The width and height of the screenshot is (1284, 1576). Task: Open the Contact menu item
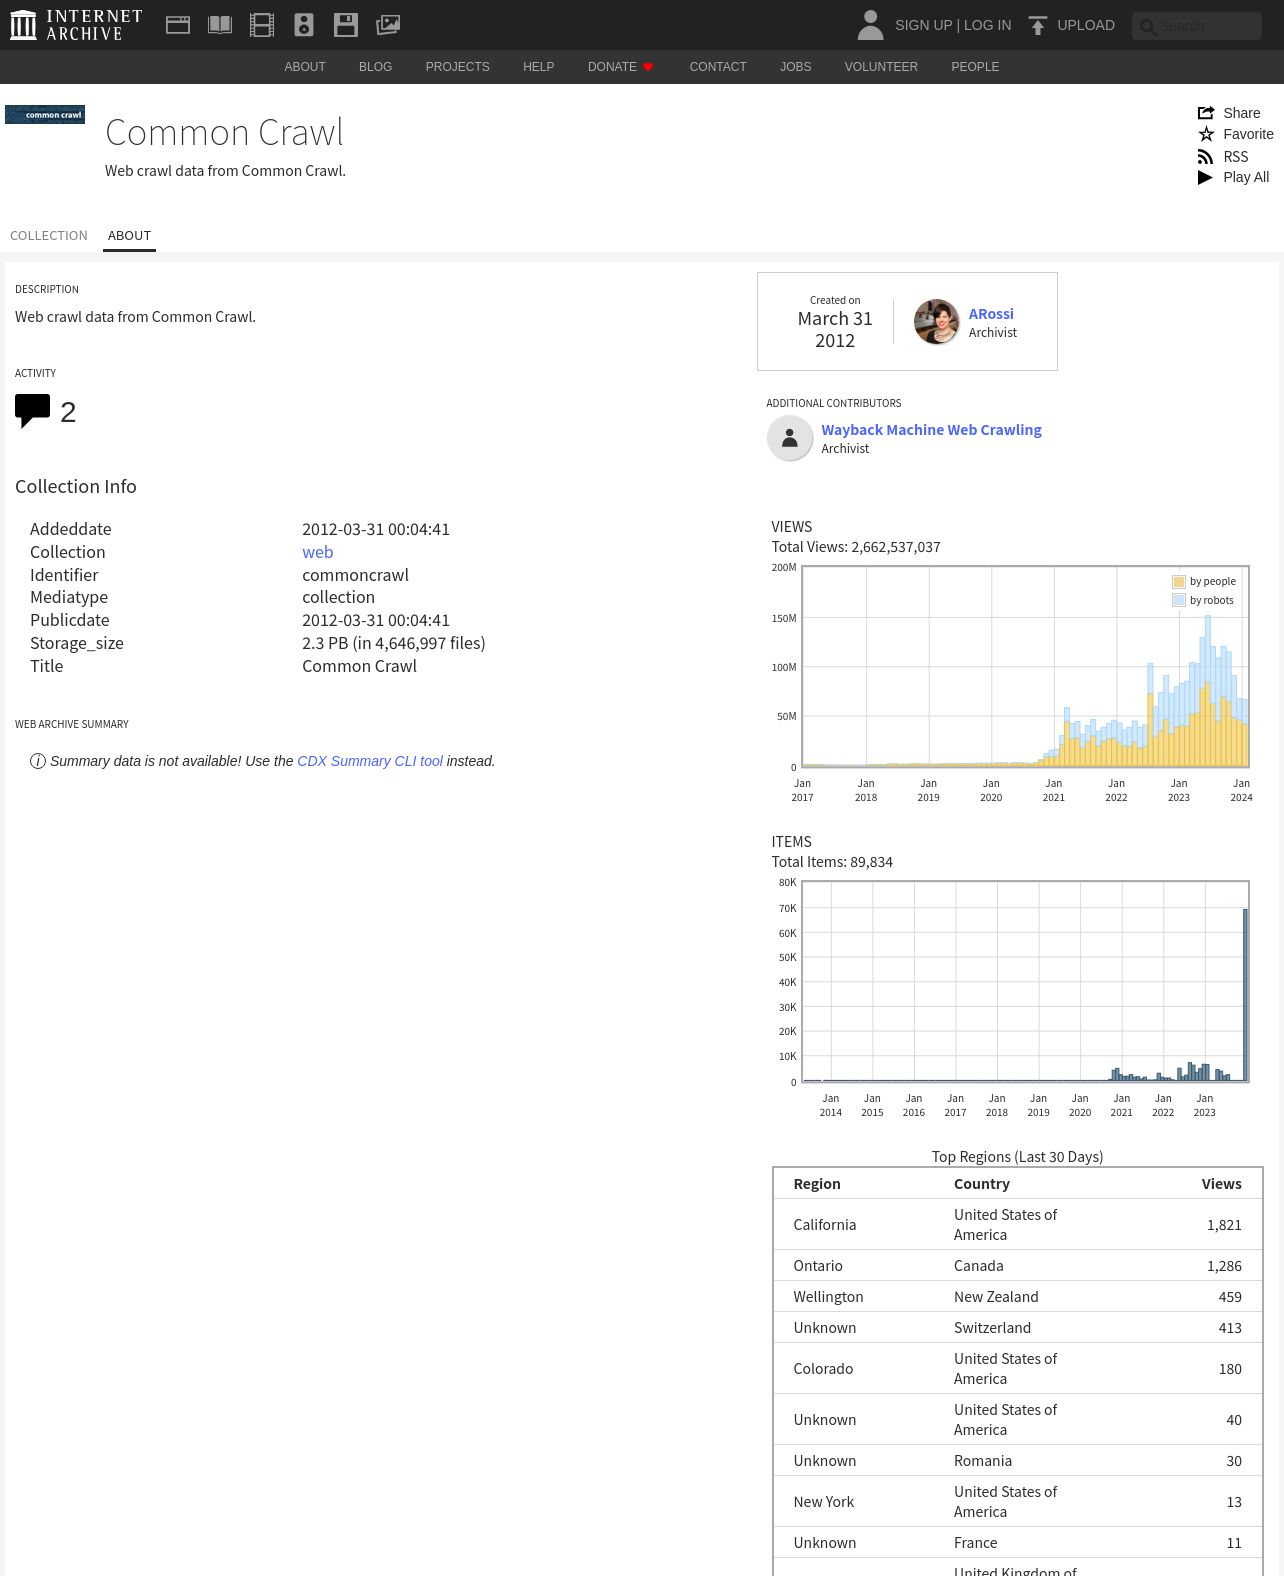[x=718, y=67]
